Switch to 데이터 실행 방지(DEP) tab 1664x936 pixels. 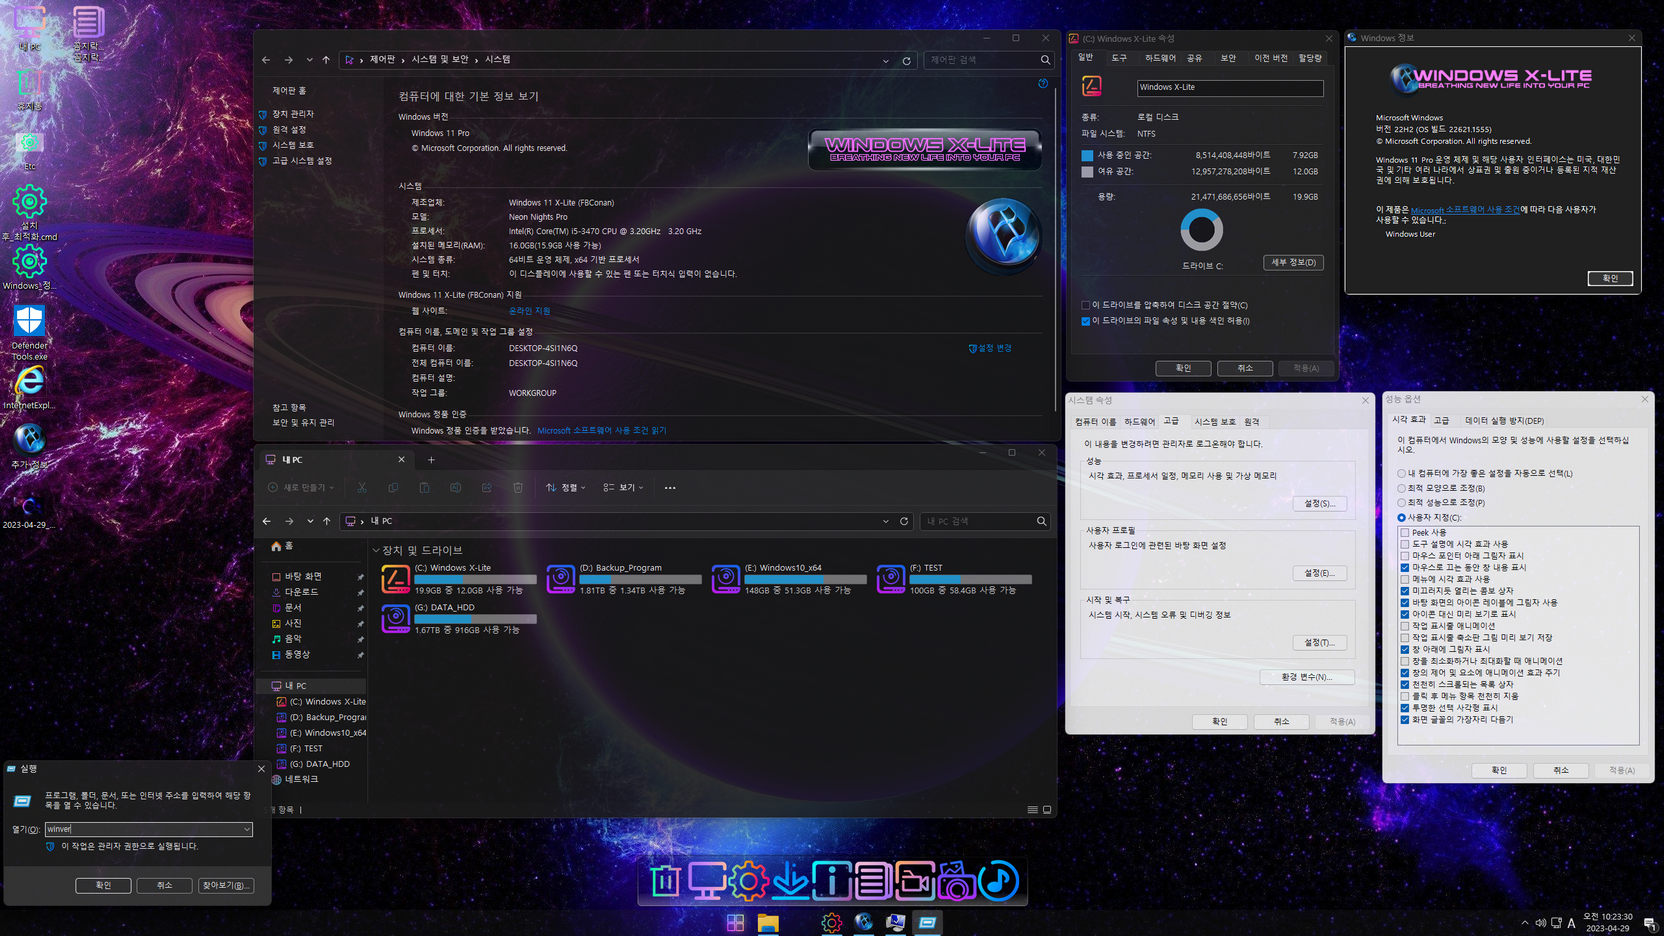click(1504, 421)
